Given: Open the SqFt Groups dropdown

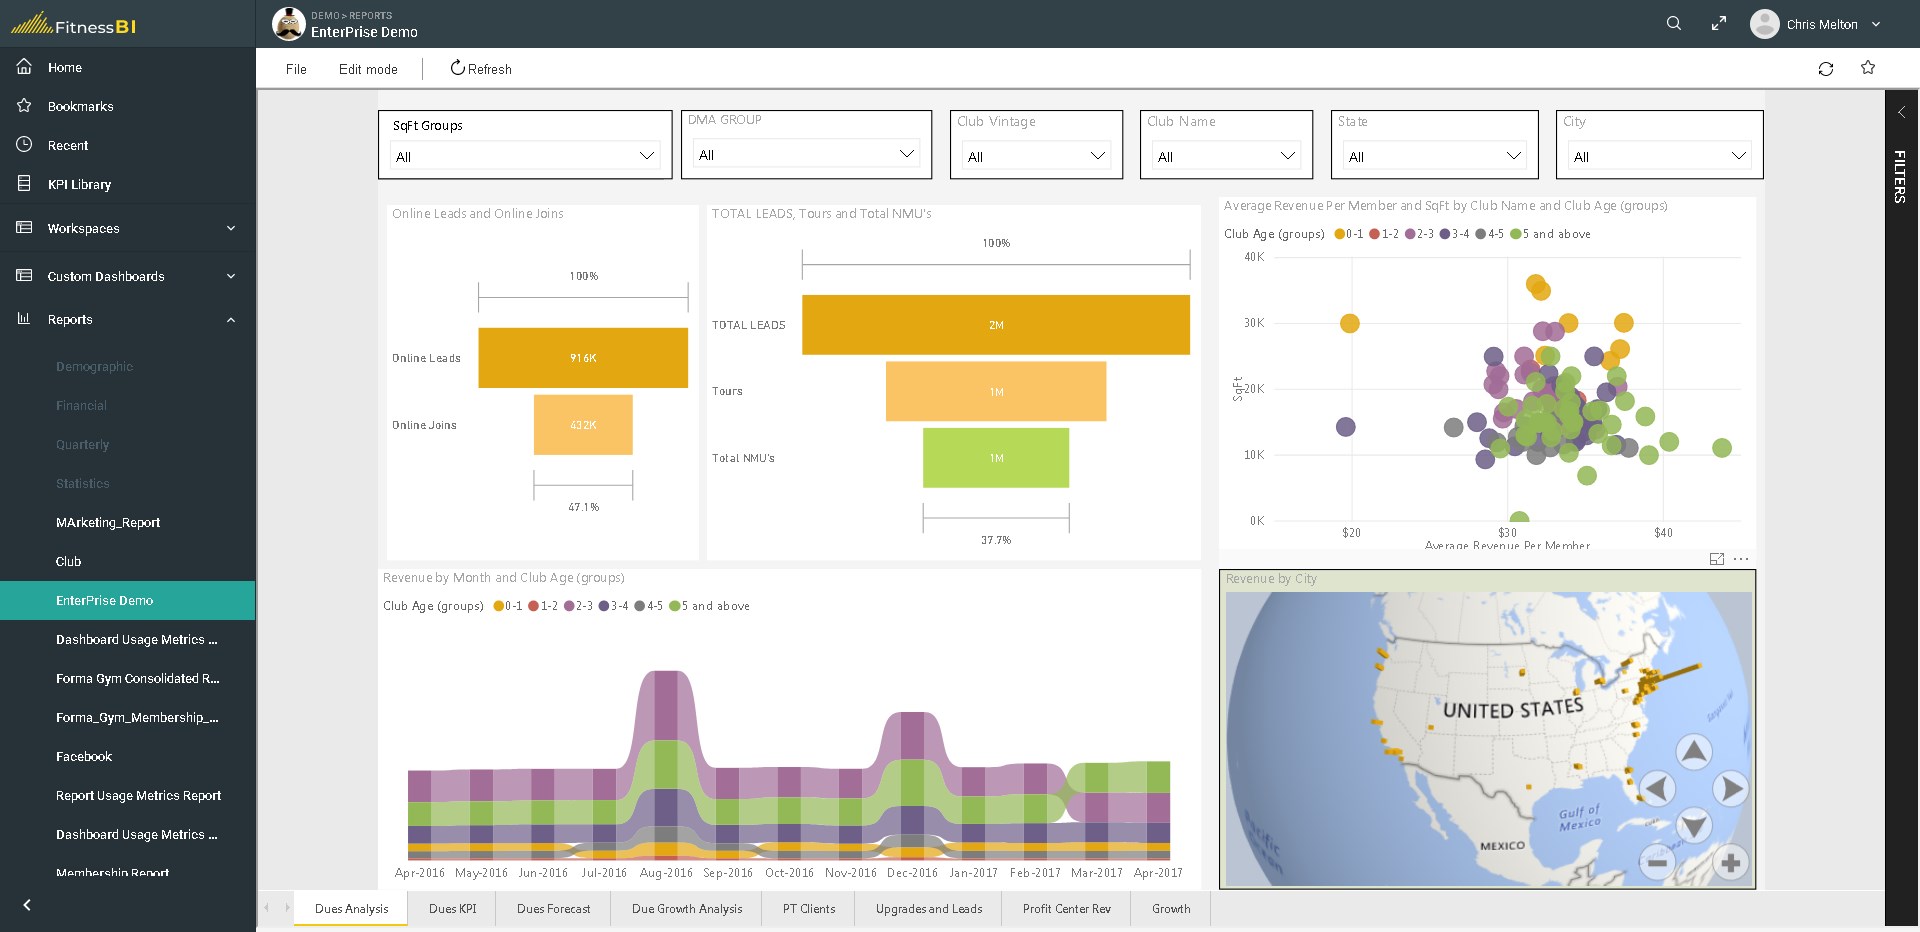Looking at the screenshot, I should click(525, 156).
